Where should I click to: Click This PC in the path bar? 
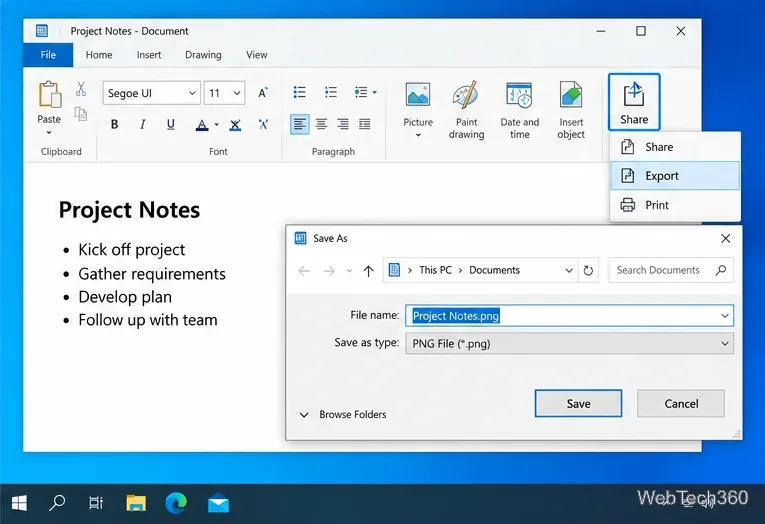435,270
